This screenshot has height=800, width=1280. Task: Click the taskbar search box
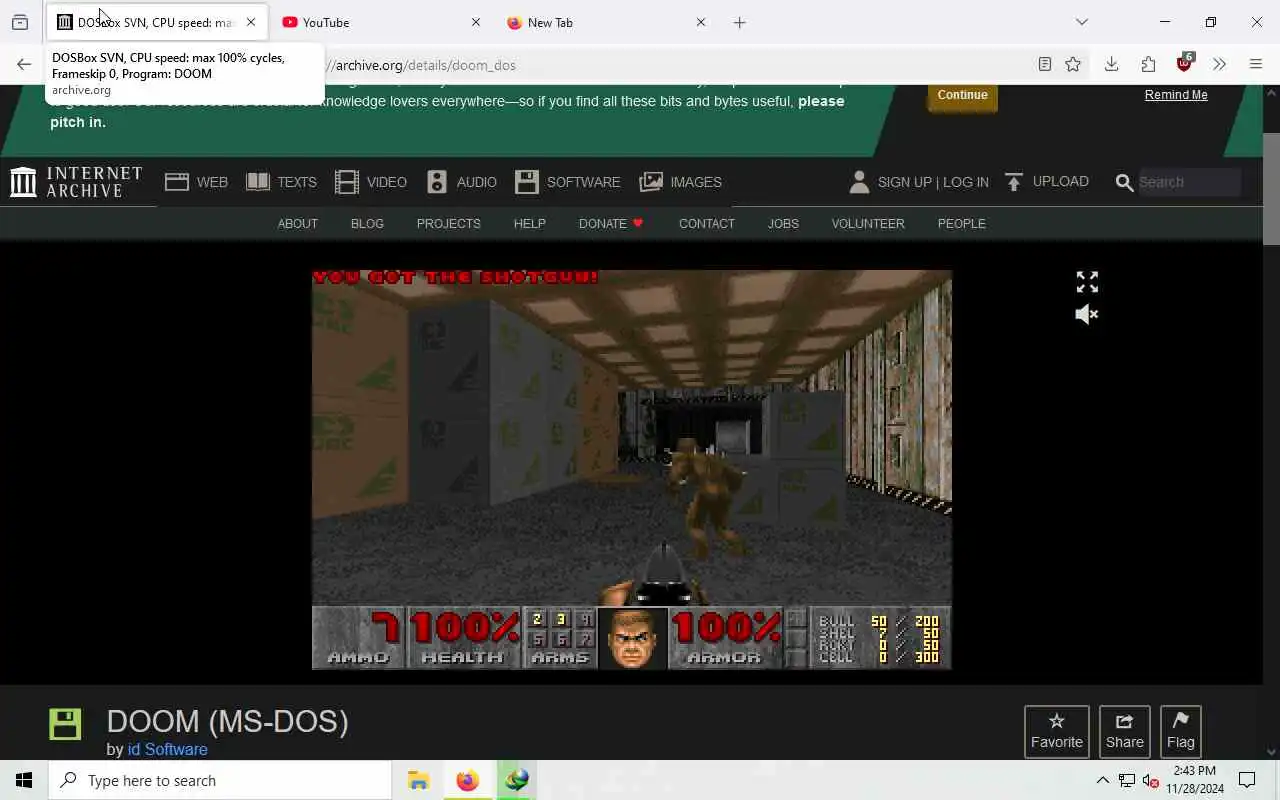220,780
